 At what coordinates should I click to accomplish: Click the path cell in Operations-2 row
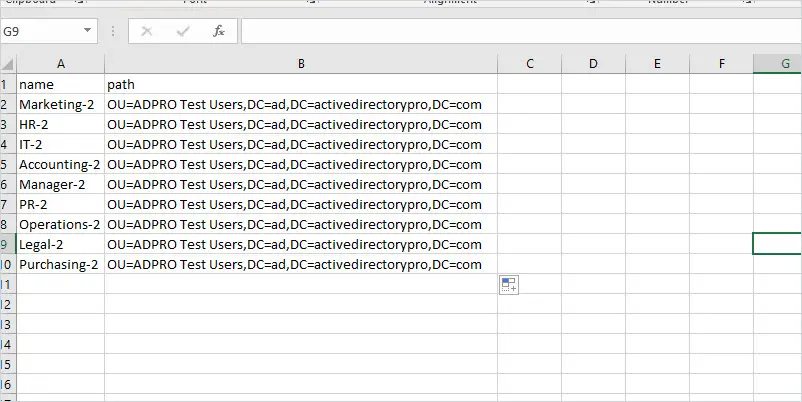click(x=301, y=224)
